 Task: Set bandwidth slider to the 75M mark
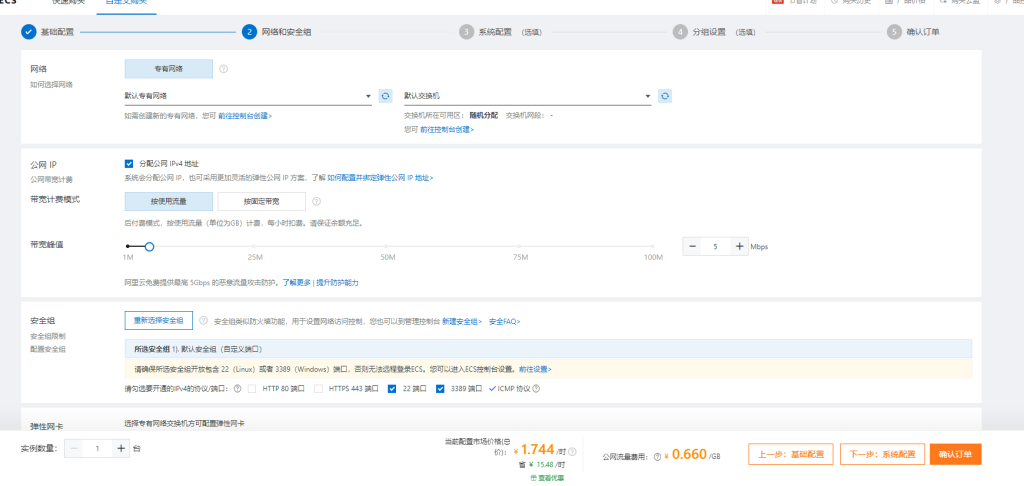point(520,246)
